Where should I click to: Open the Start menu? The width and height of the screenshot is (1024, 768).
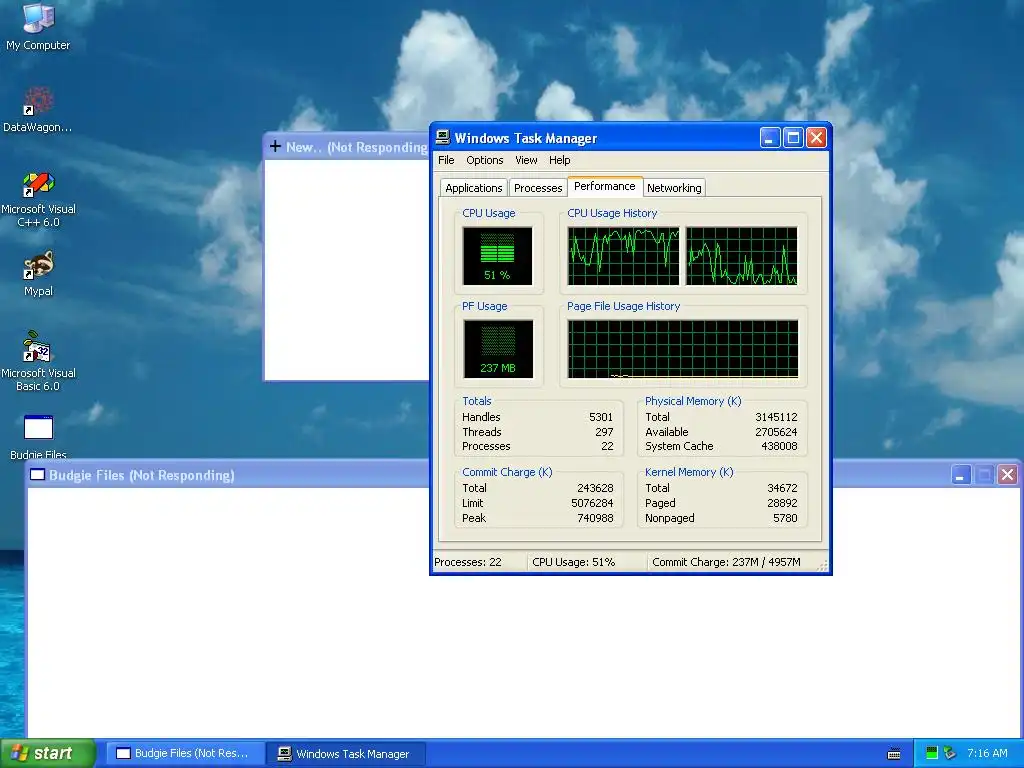point(48,753)
